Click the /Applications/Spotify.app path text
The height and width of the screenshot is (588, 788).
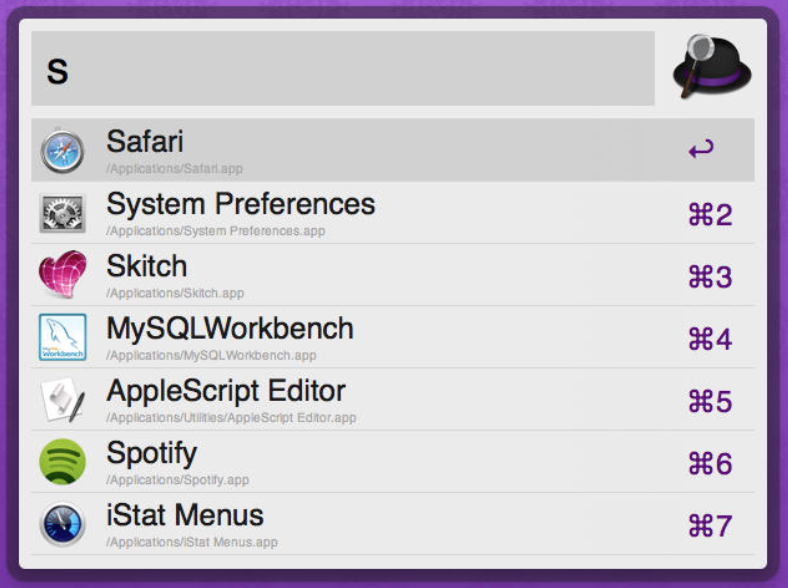(178, 480)
